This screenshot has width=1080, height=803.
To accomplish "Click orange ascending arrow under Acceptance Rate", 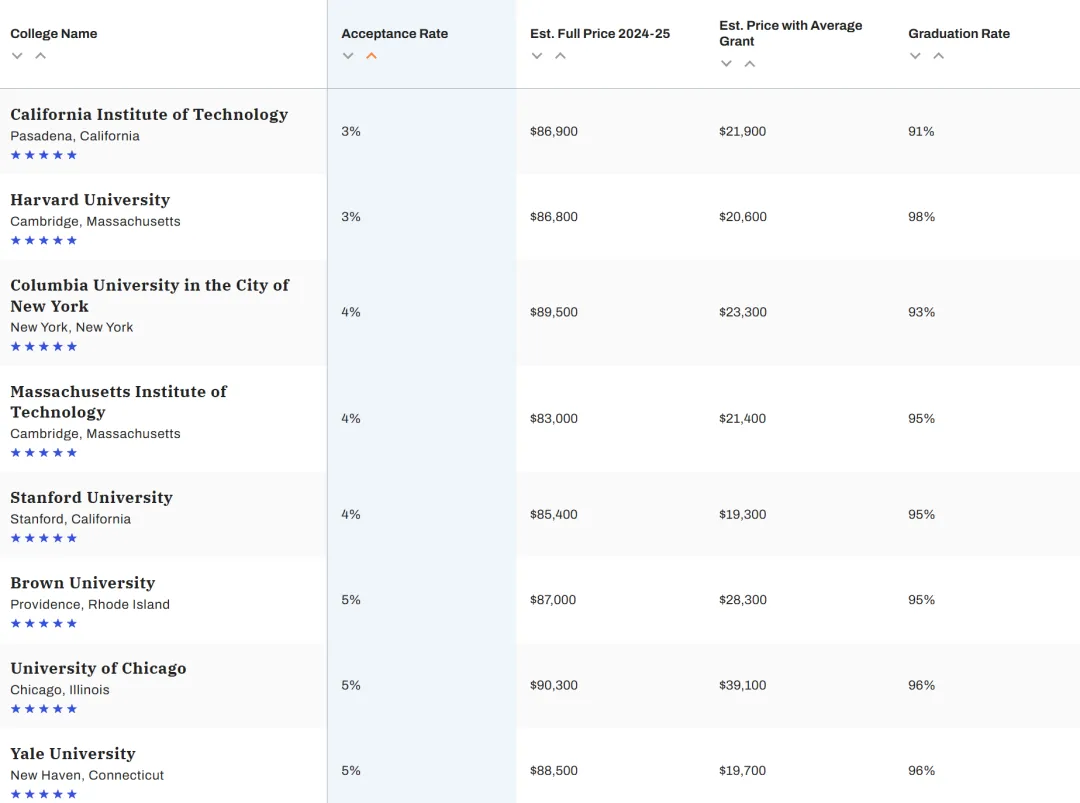I will tap(371, 56).
